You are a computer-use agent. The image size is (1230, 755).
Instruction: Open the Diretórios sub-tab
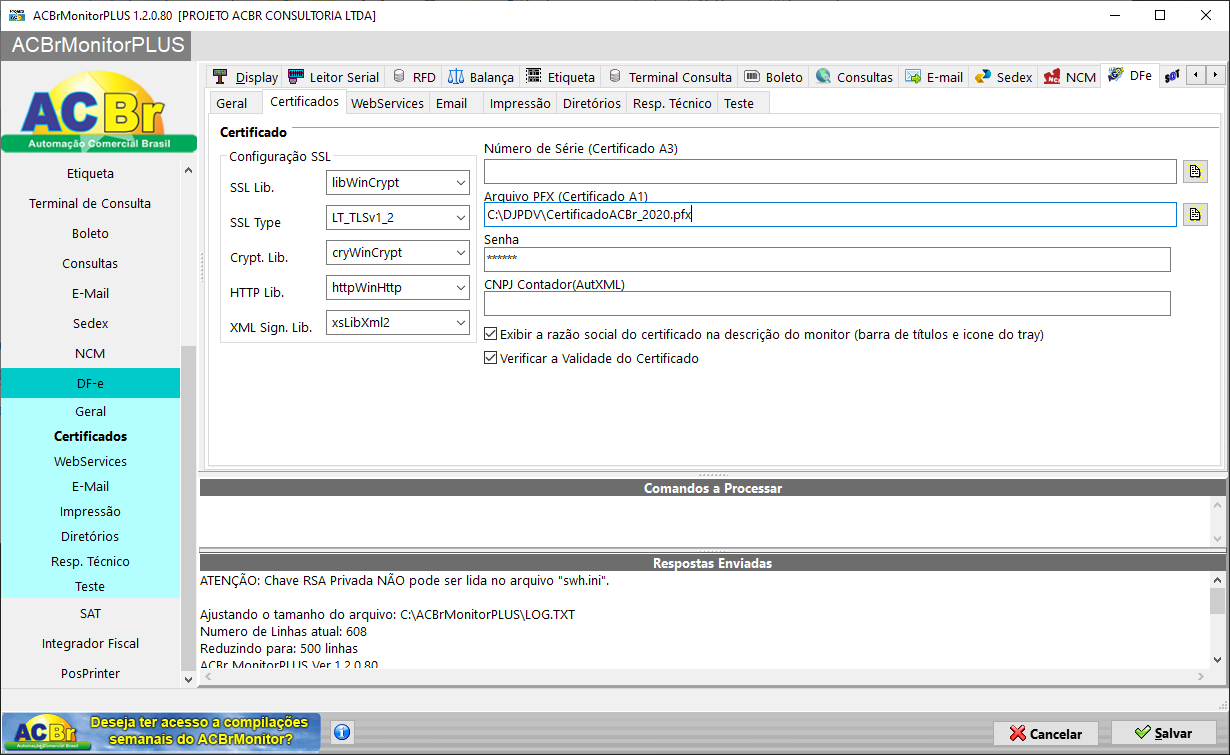point(592,103)
